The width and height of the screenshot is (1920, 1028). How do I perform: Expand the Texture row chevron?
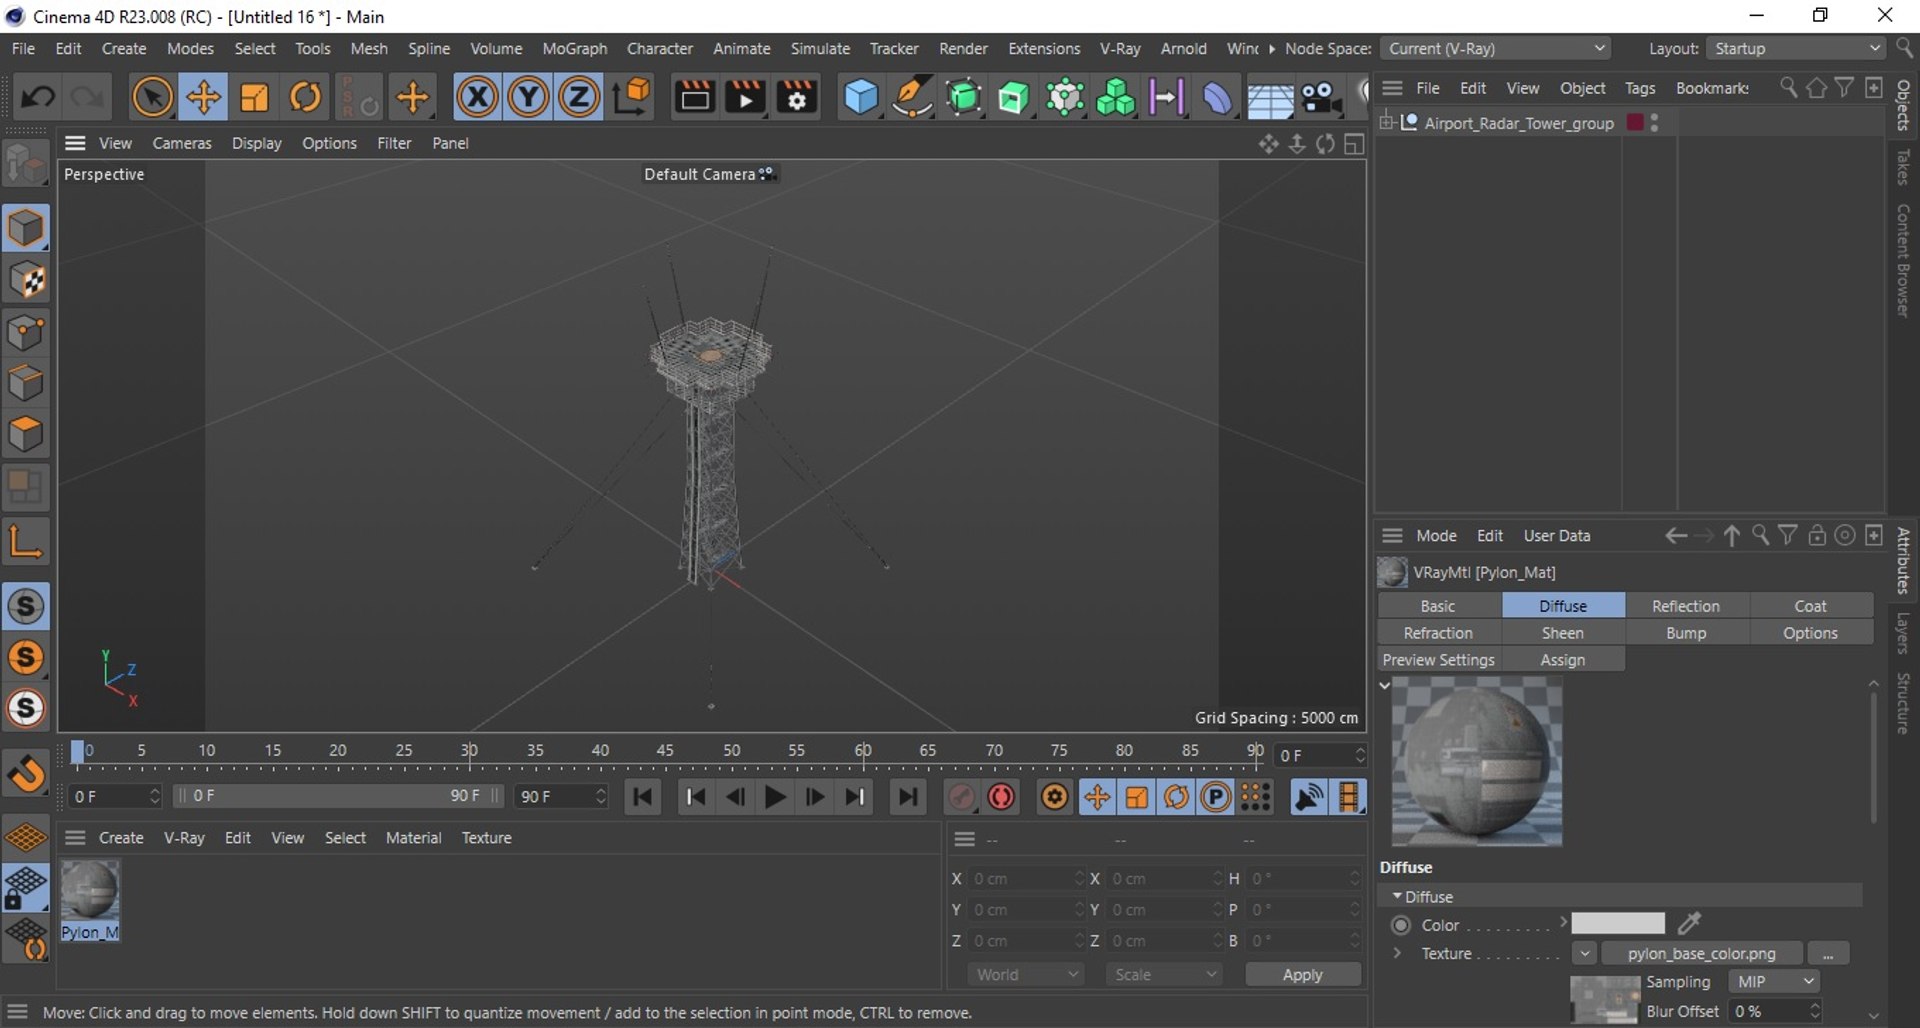[x=1397, y=953]
